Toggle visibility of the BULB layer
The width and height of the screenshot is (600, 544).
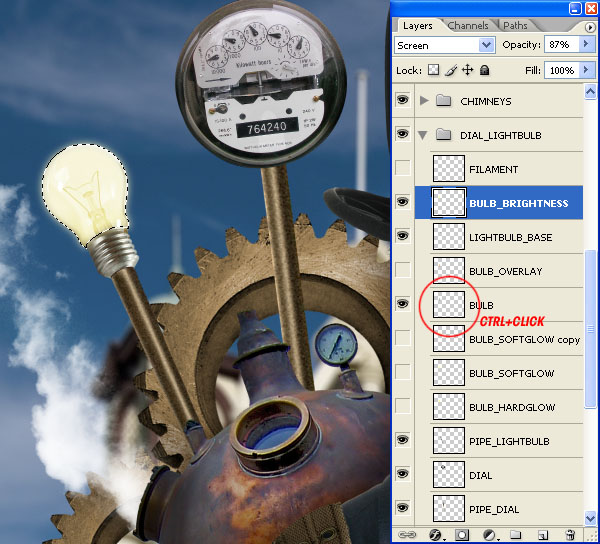[x=403, y=304]
